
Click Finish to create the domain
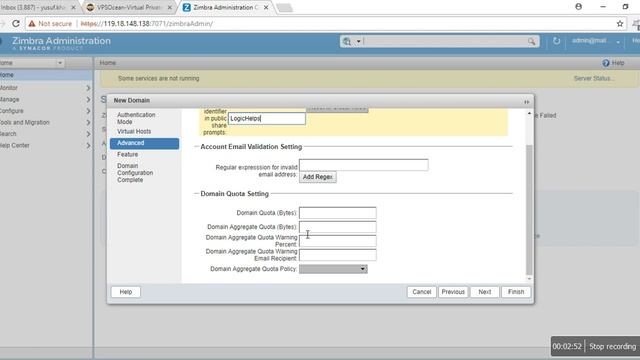tap(516, 292)
